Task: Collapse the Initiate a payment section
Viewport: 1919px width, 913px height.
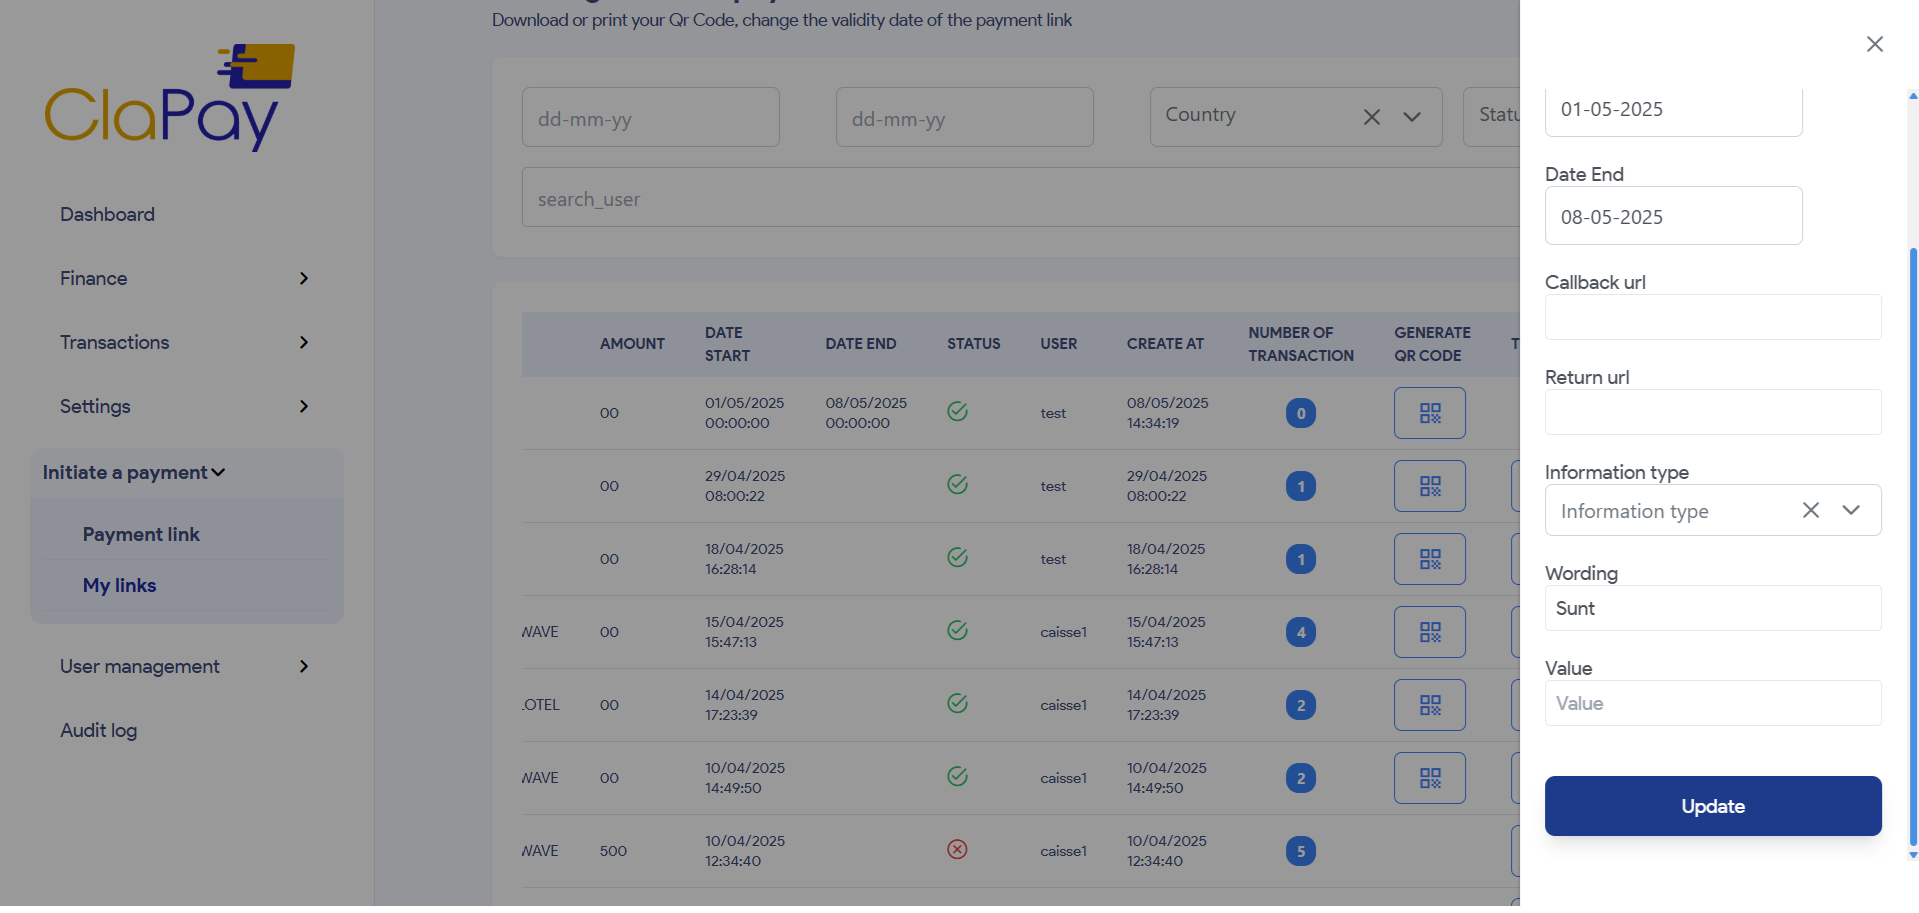Action: point(134,473)
